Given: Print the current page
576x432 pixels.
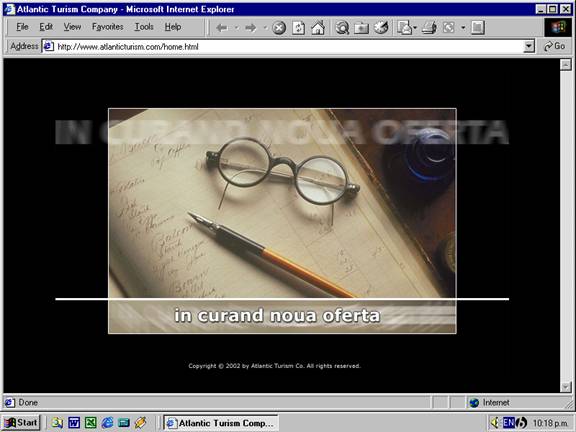Looking at the screenshot, I should click(x=429, y=28).
